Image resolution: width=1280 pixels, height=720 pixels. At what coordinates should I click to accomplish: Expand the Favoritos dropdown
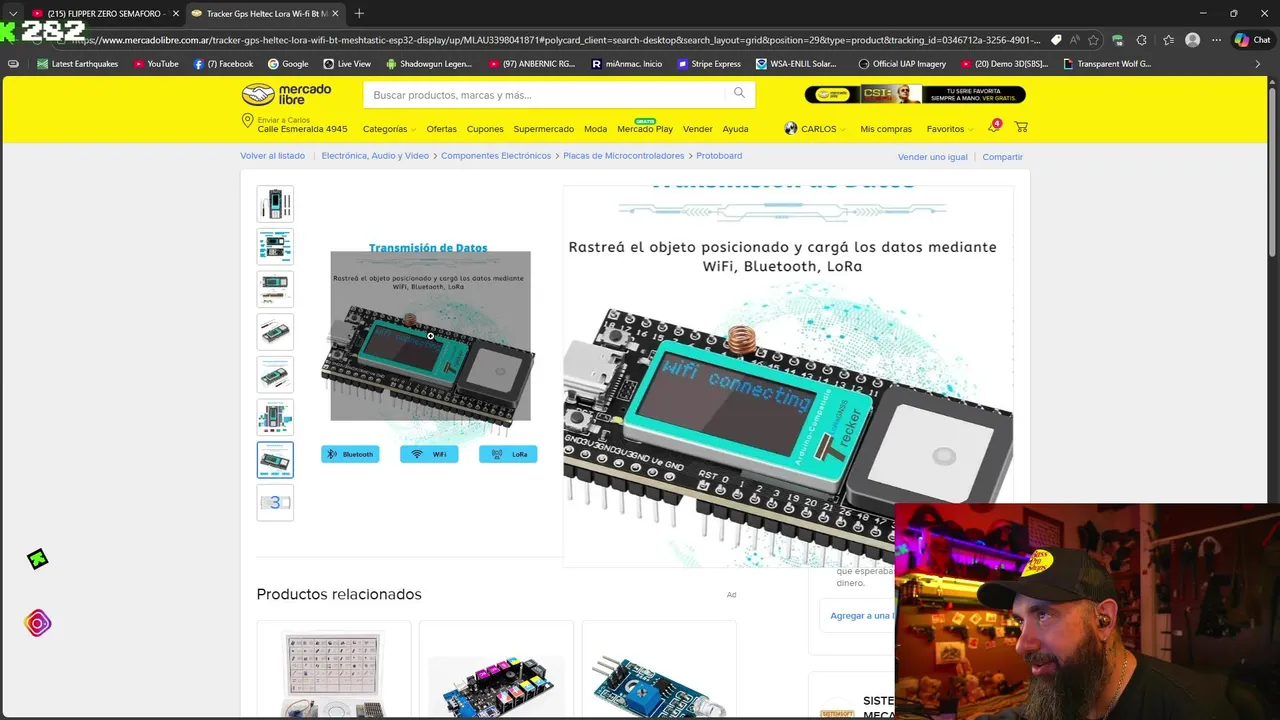pos(949,129)
